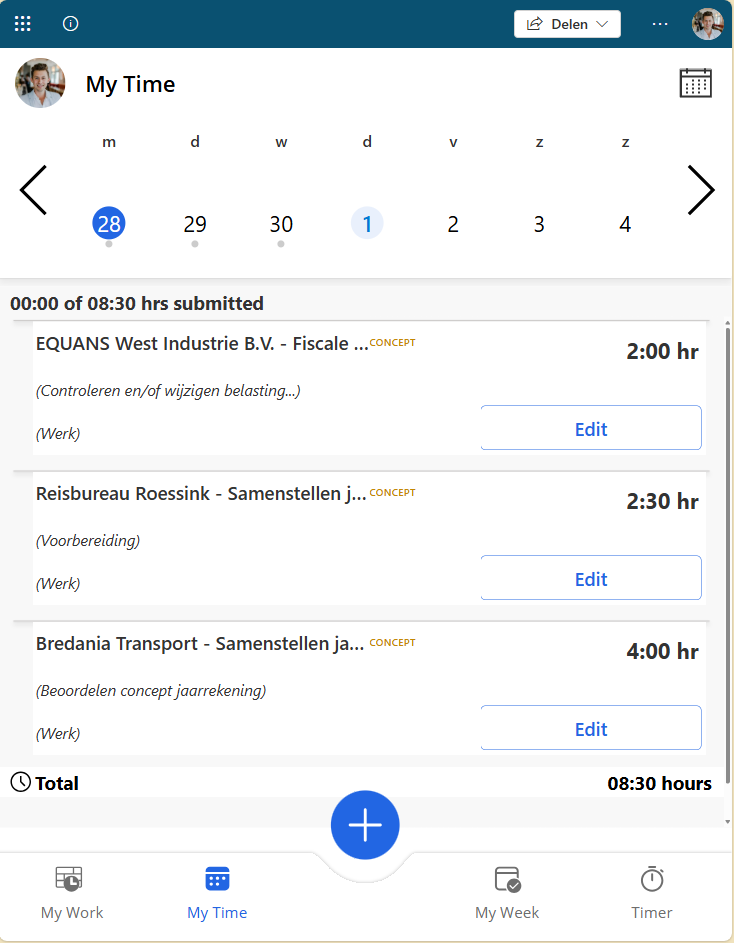
Task: Edit the EQUANS West Industrie entry
Action: (591, 428)
